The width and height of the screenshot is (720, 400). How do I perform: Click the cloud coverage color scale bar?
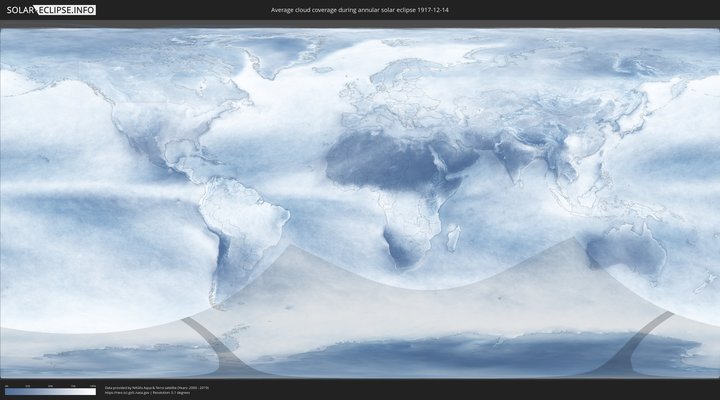50,391
